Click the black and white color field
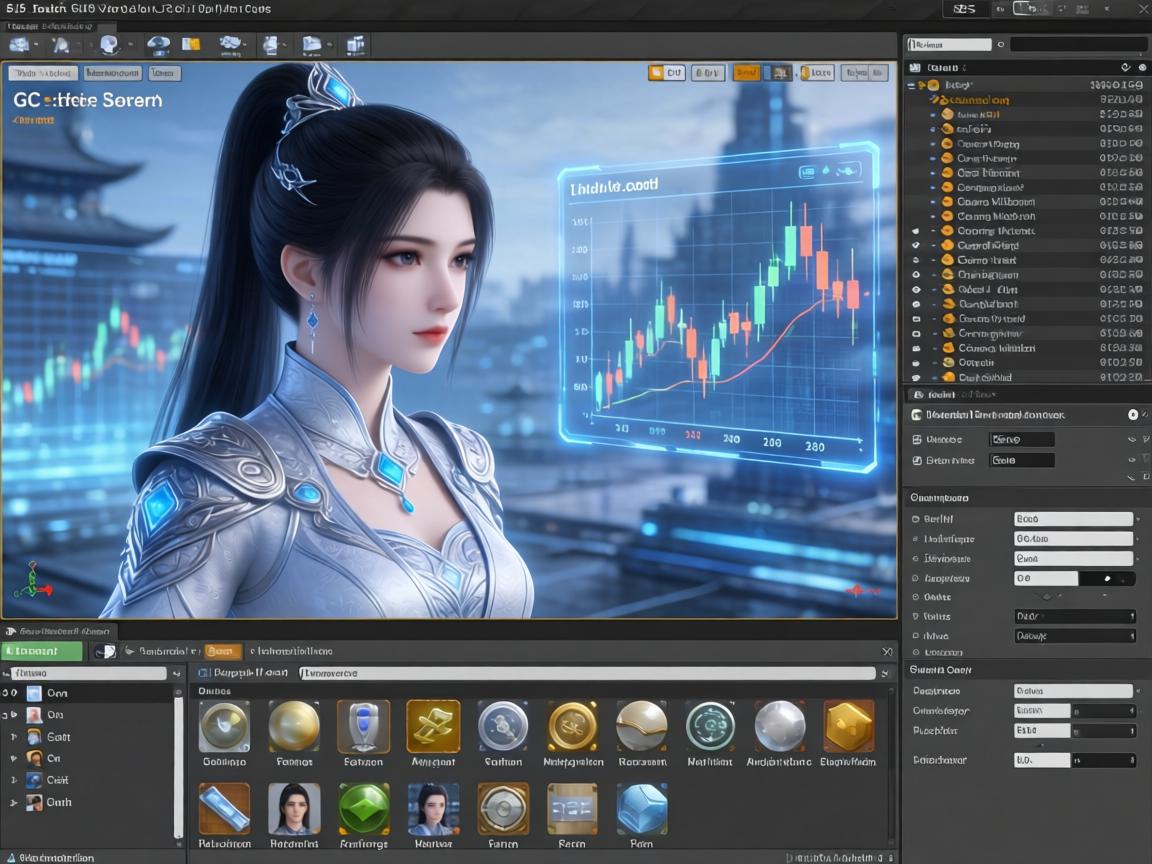1152x864 pixels. click(1077, 578)
